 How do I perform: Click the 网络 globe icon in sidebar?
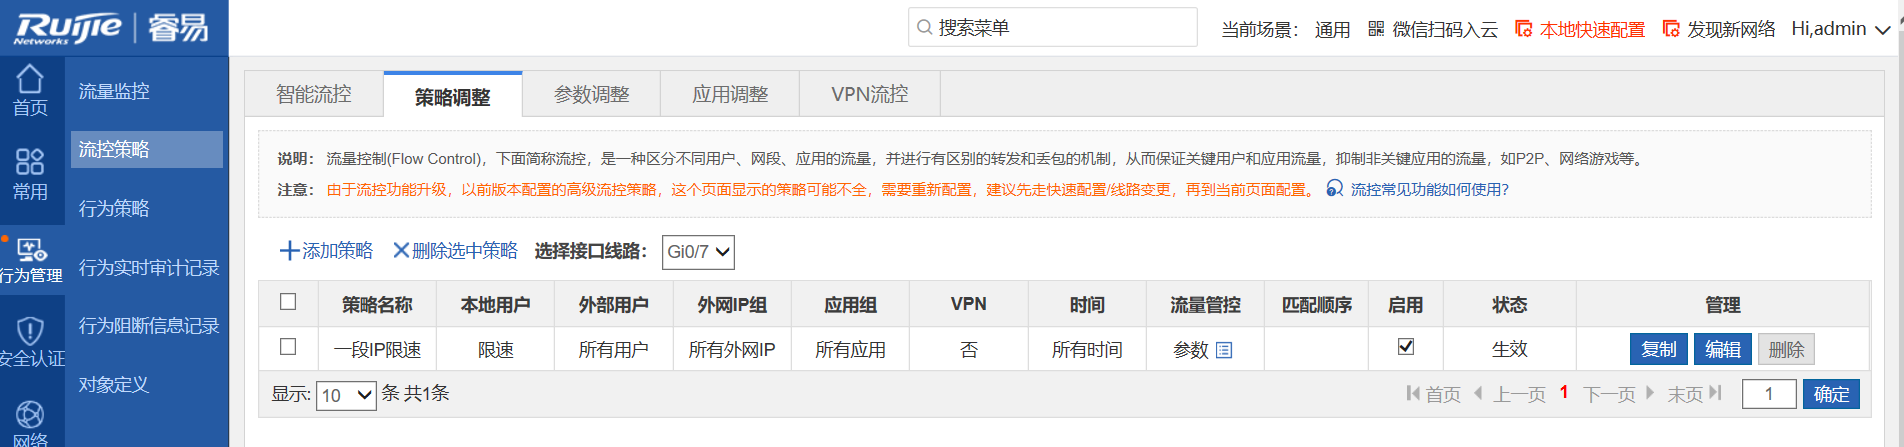point(30,415)
